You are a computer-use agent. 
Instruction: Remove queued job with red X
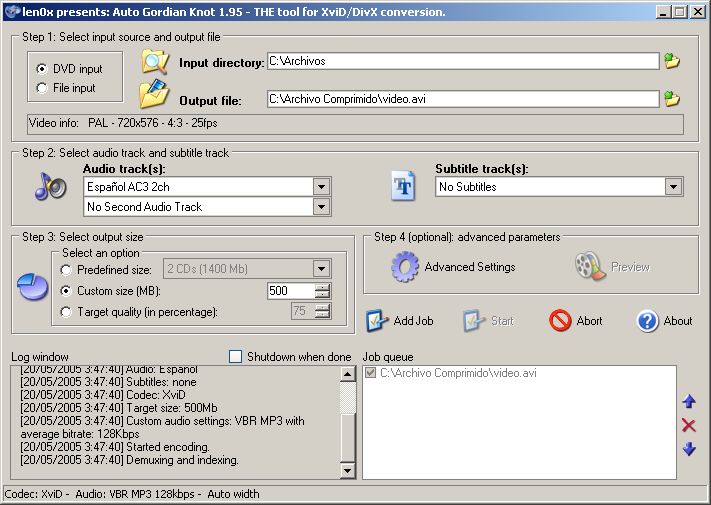pos(689,425)
